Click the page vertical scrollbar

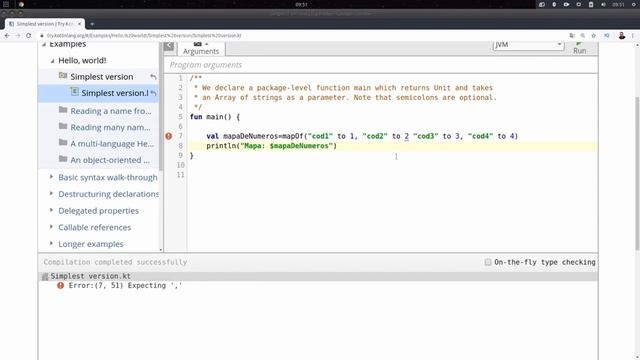637,173
